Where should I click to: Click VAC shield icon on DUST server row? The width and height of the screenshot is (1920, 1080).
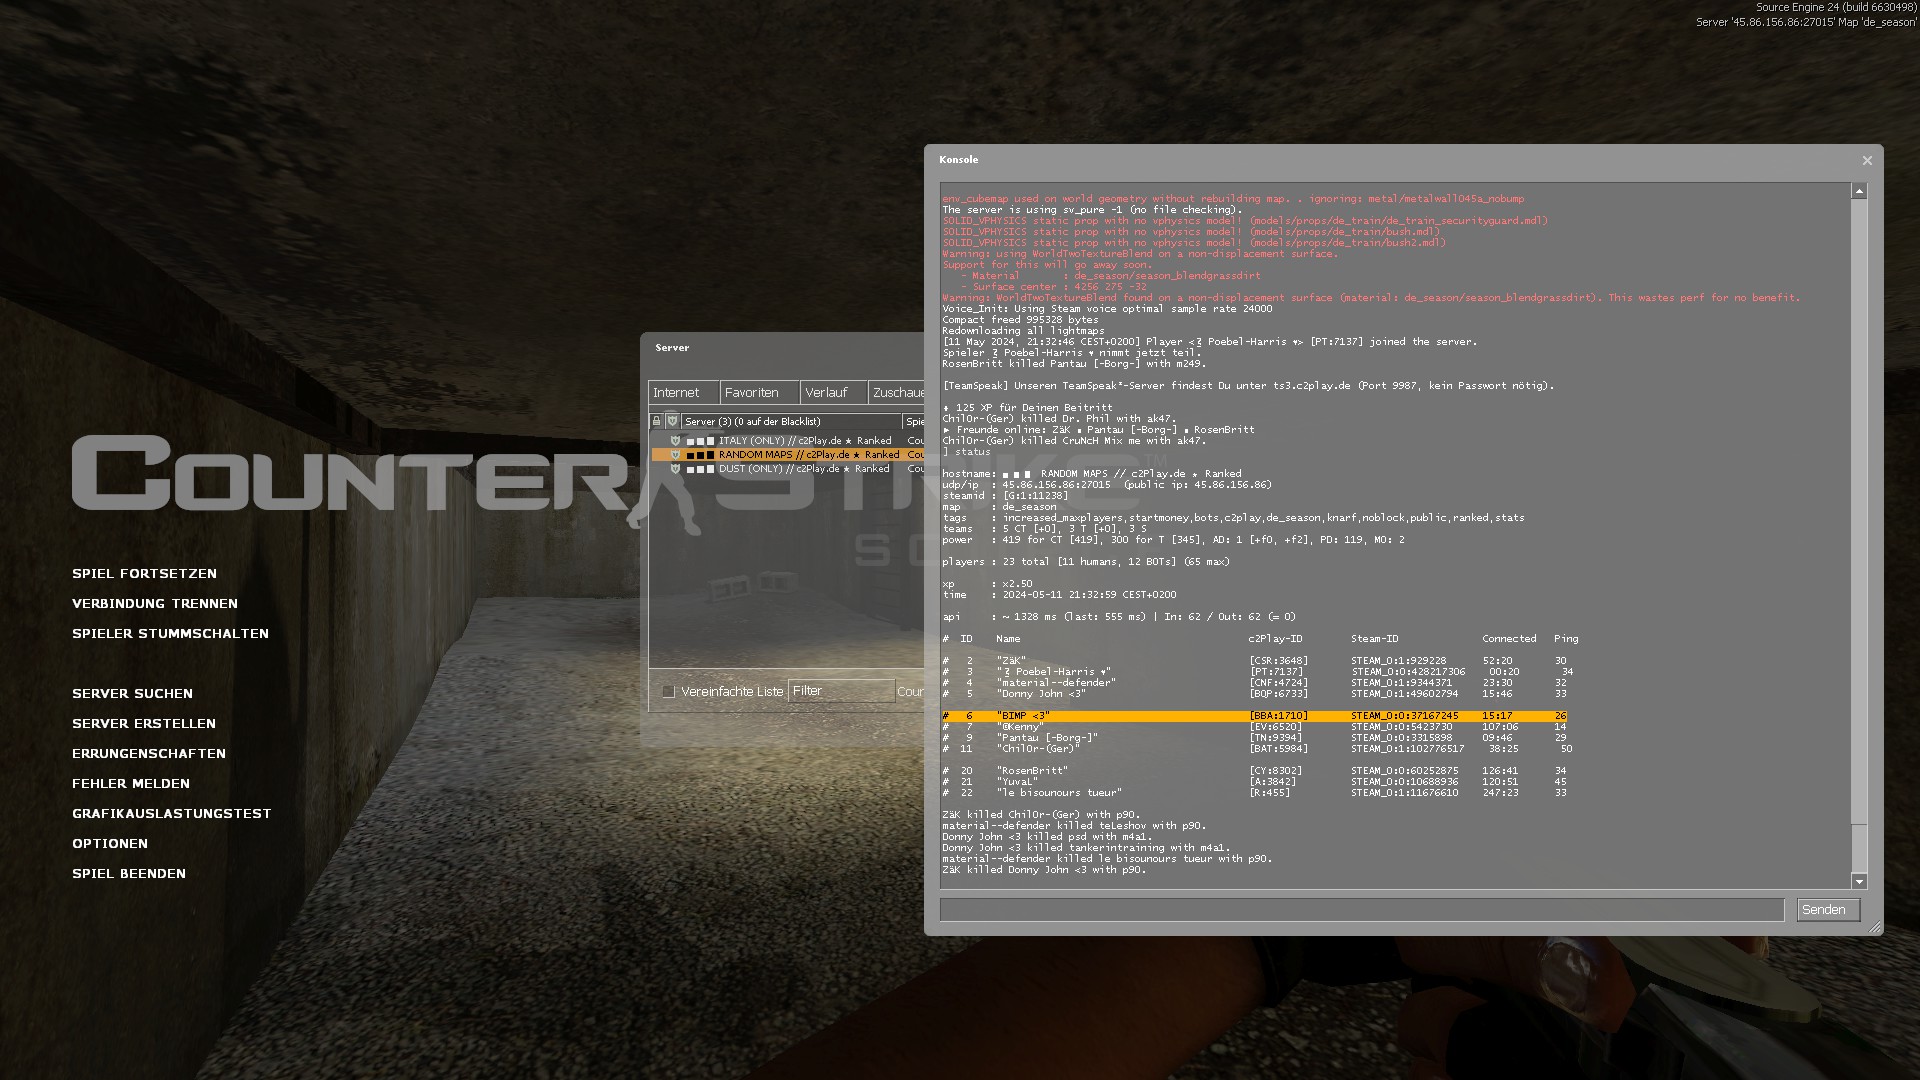(675, 469)
